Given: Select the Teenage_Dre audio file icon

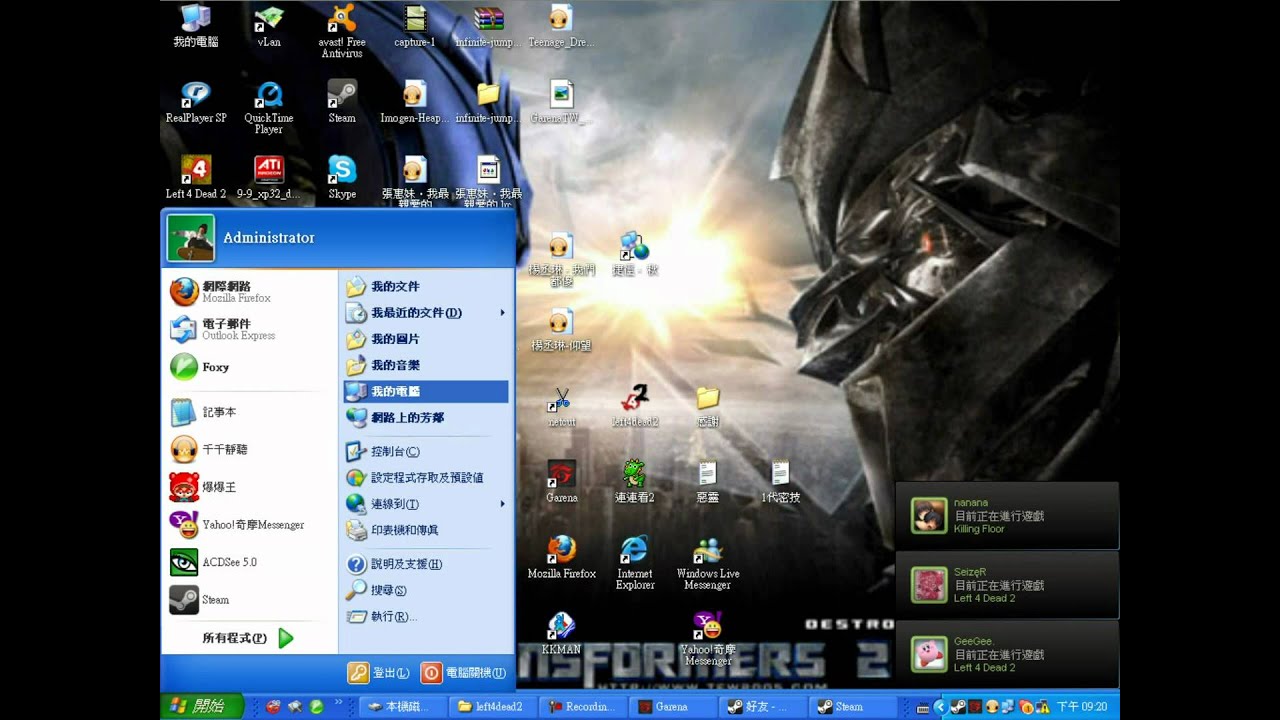Looking at the screenshot, I should pos(561,27).
